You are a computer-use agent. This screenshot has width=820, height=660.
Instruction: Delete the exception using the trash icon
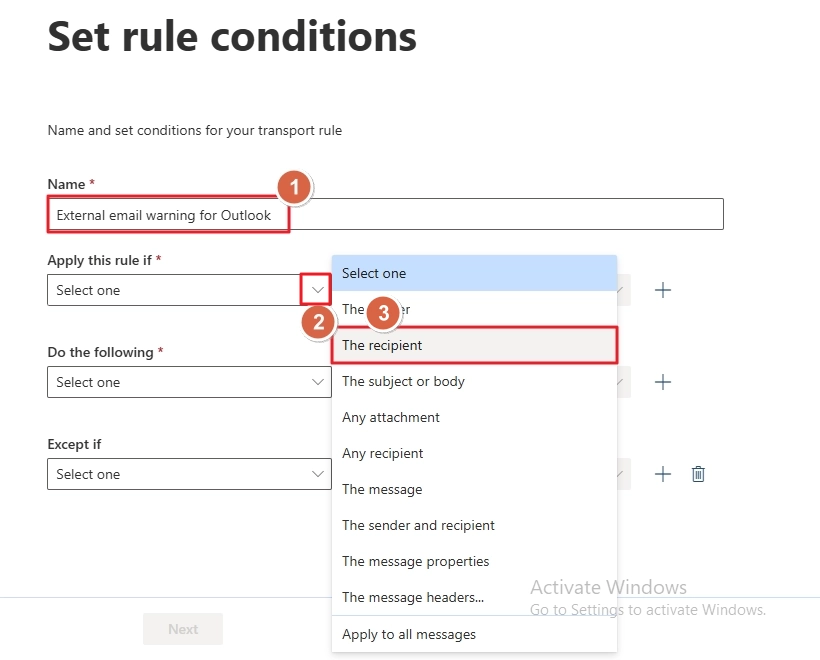(x=697, y=473)
